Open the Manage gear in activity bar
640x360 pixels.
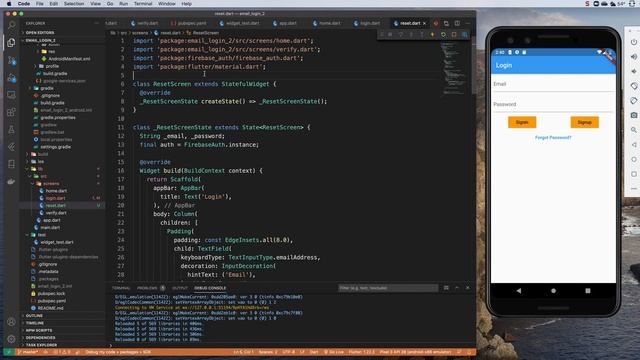pos(11,339)
